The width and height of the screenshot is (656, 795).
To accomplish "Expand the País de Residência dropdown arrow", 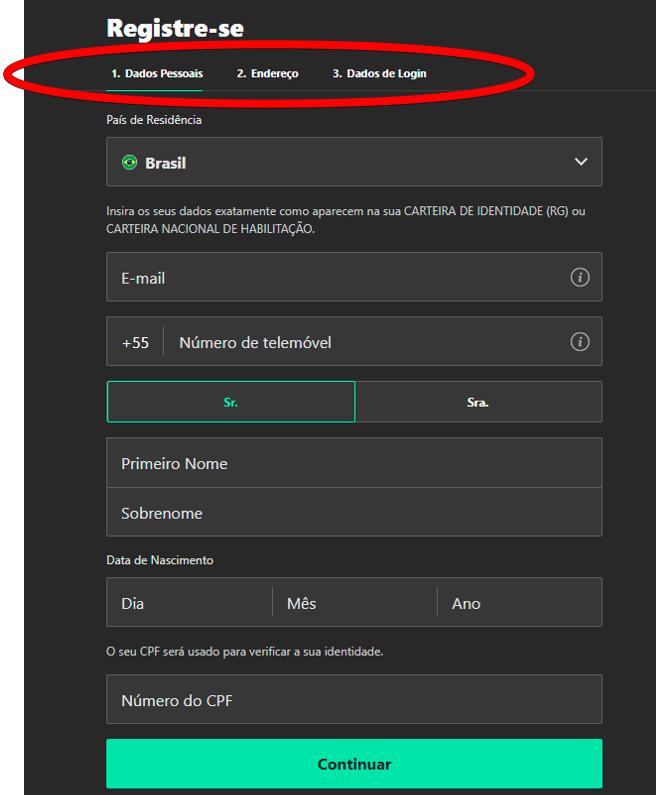I will 581,162.
